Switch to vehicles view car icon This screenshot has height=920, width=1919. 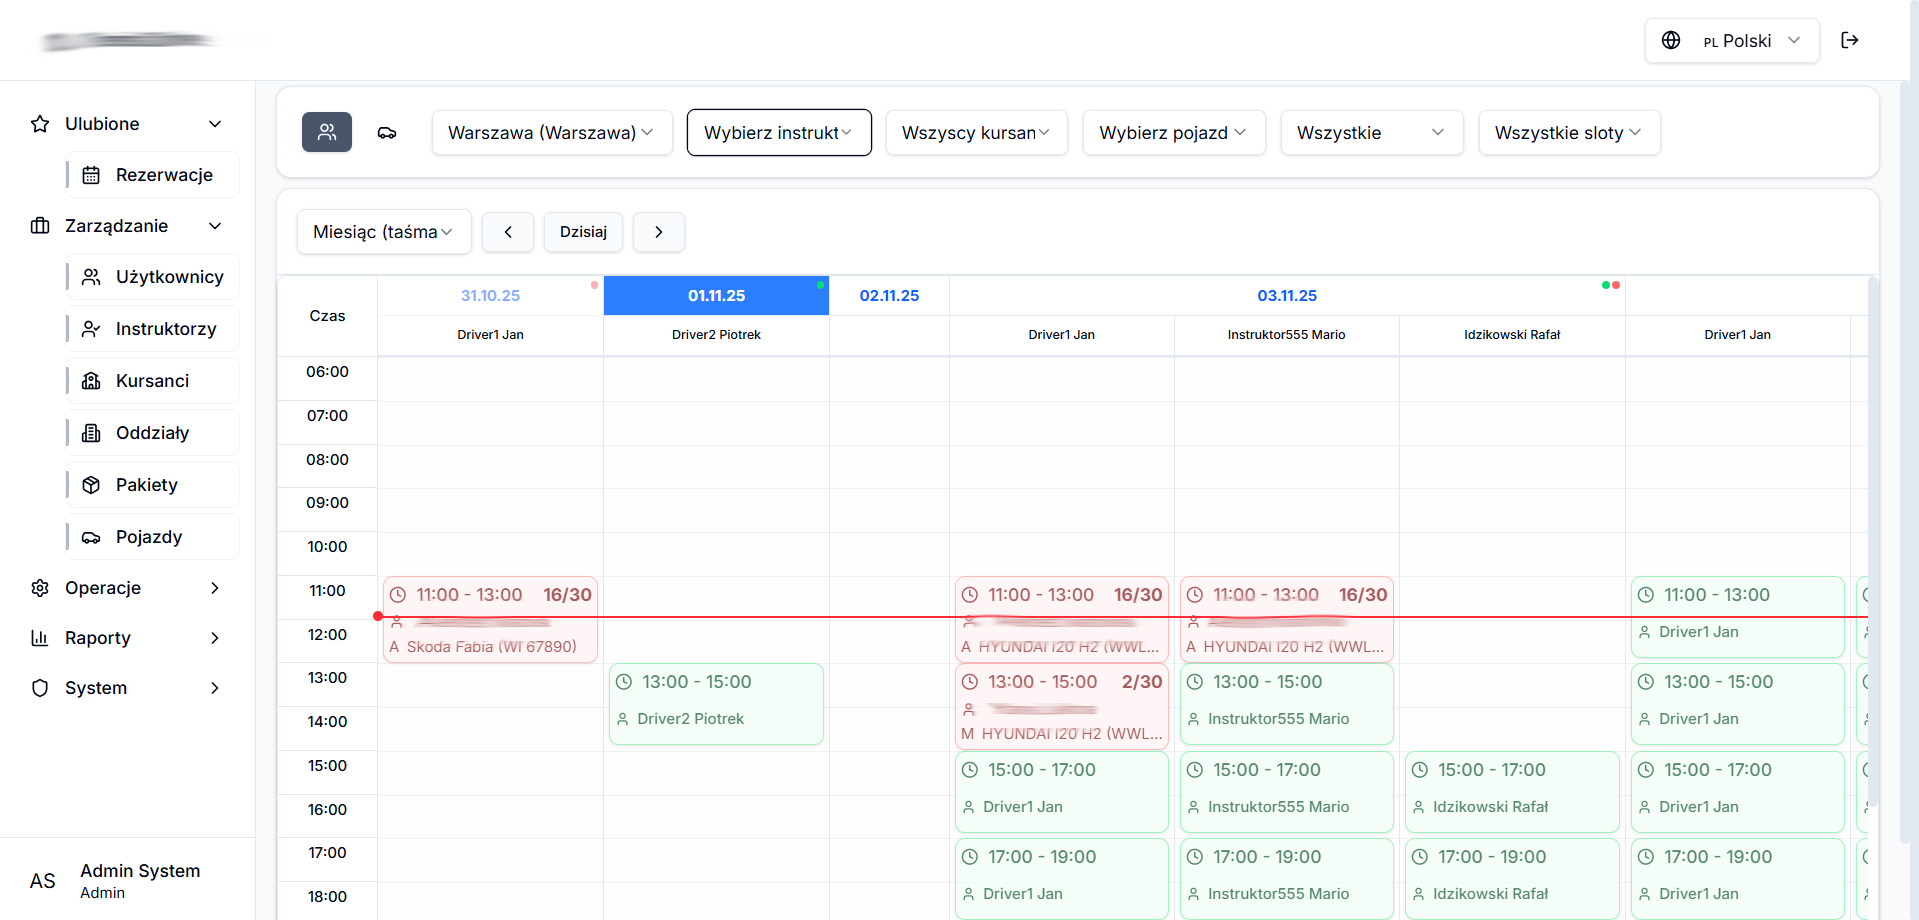click(387, 133)
